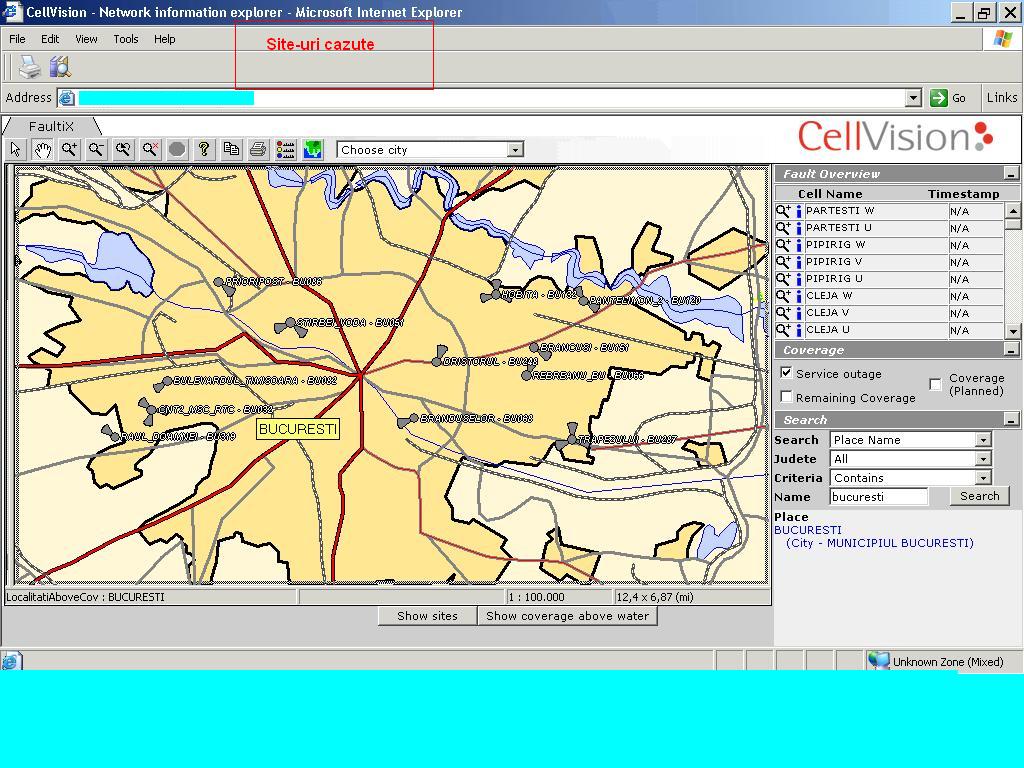The image size is (1024, 768).
Task: Show info for PARTESTI U cell
Action: point(798,228)
